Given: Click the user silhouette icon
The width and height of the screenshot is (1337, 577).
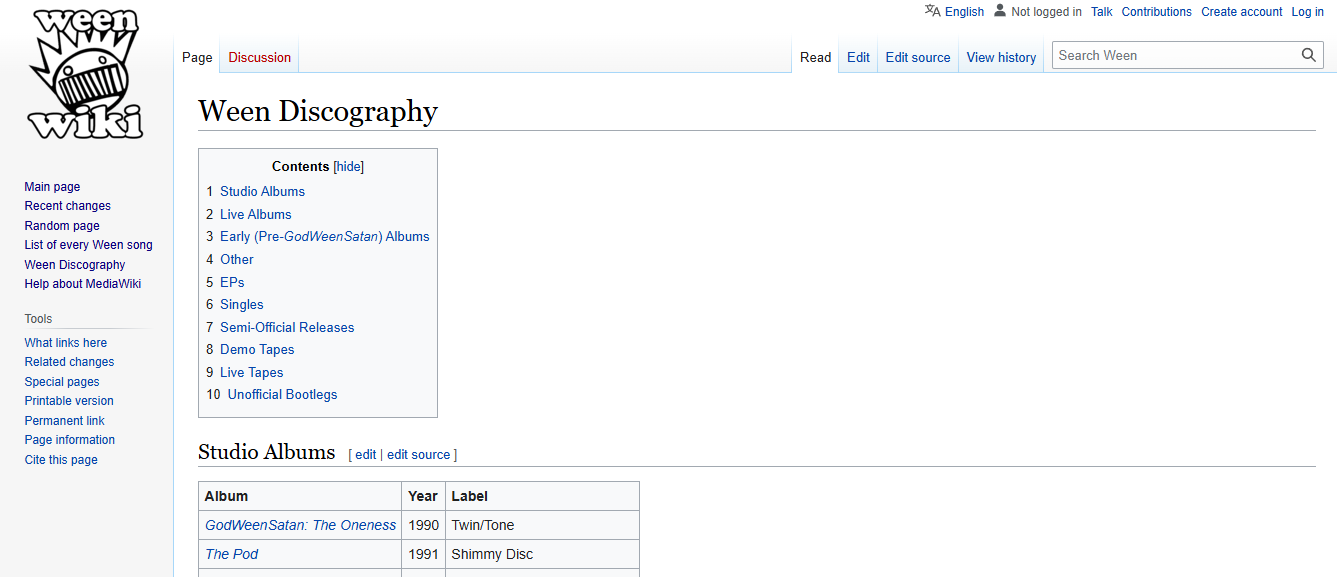Looking at the screenshot, I should click(x=1000, y=10).
